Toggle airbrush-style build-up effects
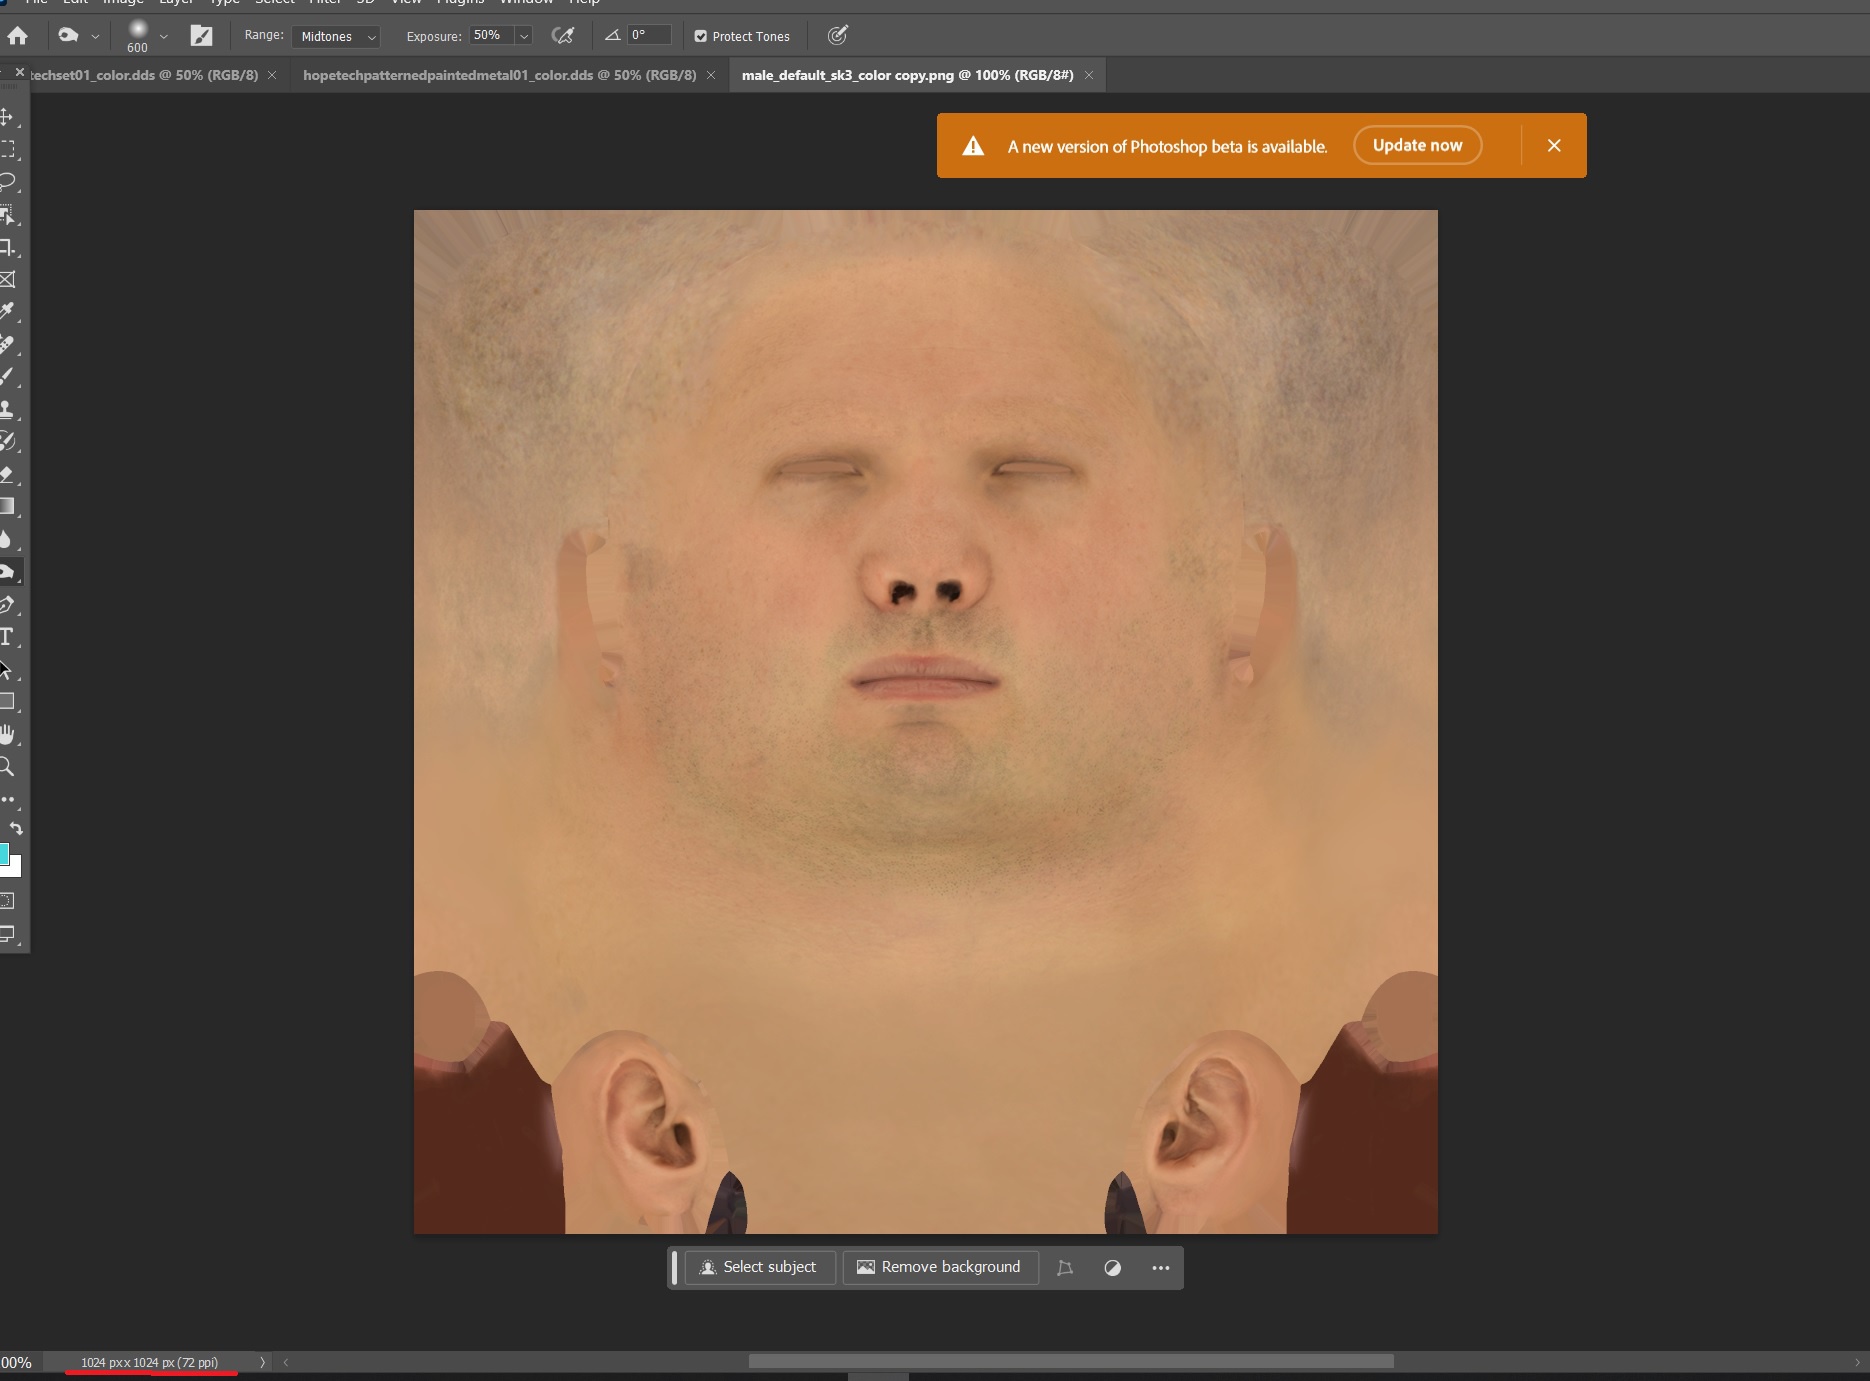 pyautogui.click(x=563, y=36)
